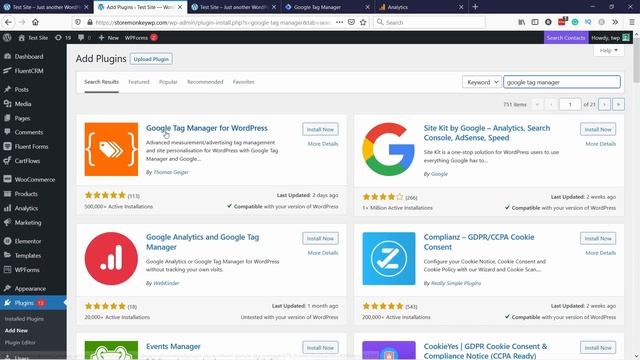This screenshot has height=360, width=640.
Task: Click Search Contacts in admin bar
Action: coord(566,38)
